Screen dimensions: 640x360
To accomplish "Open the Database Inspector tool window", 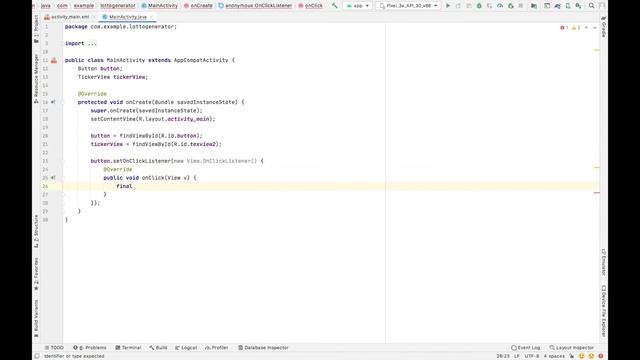I will (263, 348).
